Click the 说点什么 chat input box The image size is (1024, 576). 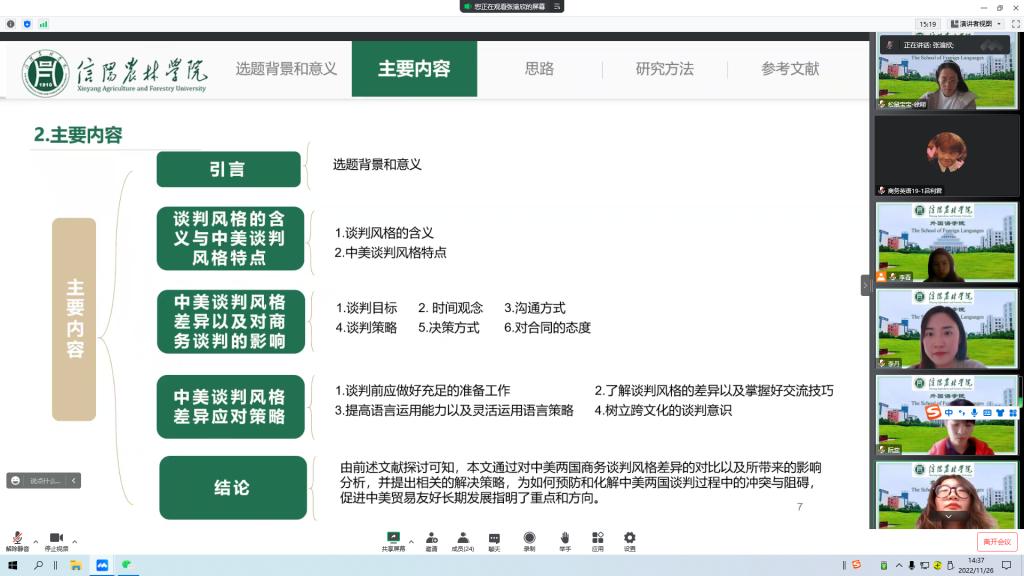pos(46,480)
